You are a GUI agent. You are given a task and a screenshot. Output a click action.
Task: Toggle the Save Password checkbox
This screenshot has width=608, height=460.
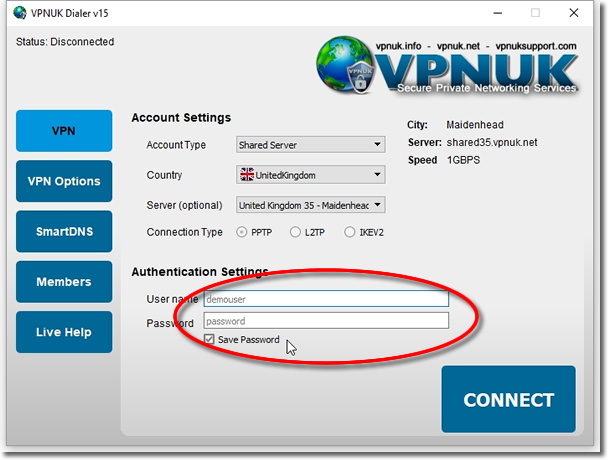click(209, 339)
